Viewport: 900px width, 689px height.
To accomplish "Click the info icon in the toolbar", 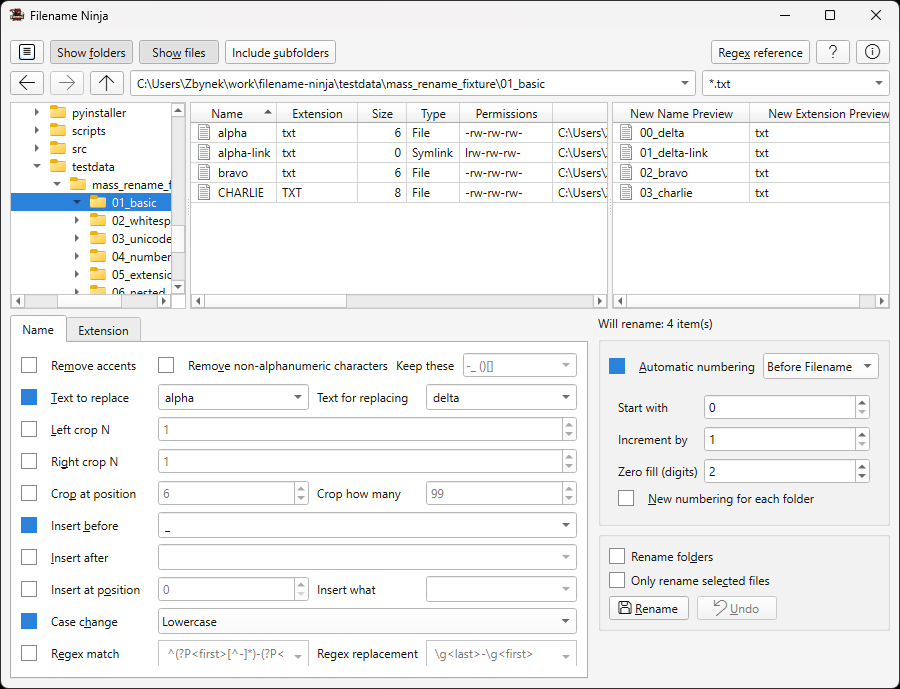I will pos(872,51).
